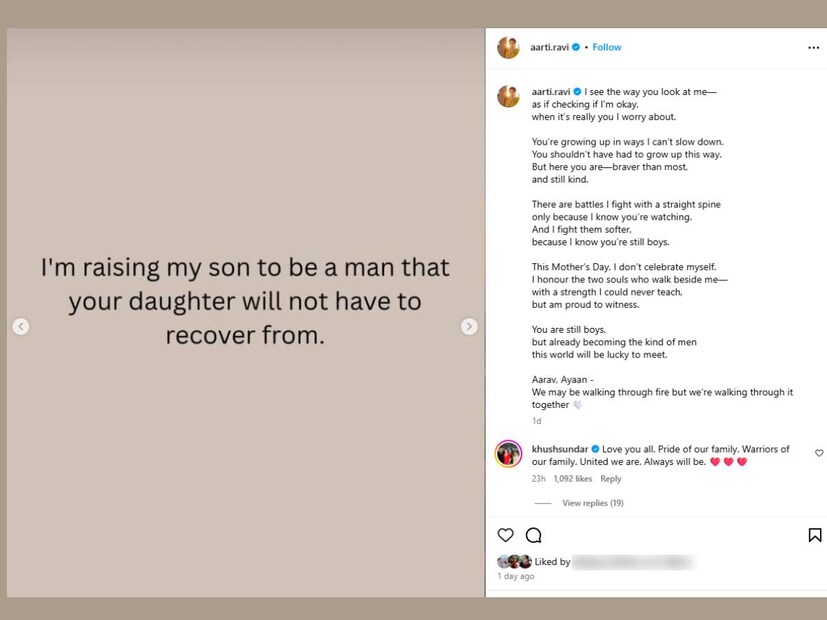
Task: View the 1,092 likes on comment
Action: pyautogui.click(x=573, y=479)
